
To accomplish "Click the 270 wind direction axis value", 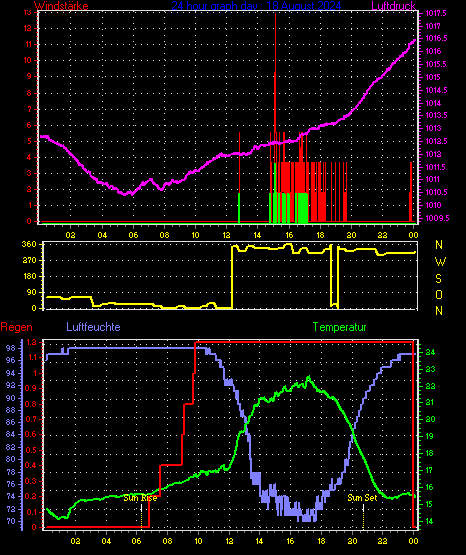I will pos(29,261).
